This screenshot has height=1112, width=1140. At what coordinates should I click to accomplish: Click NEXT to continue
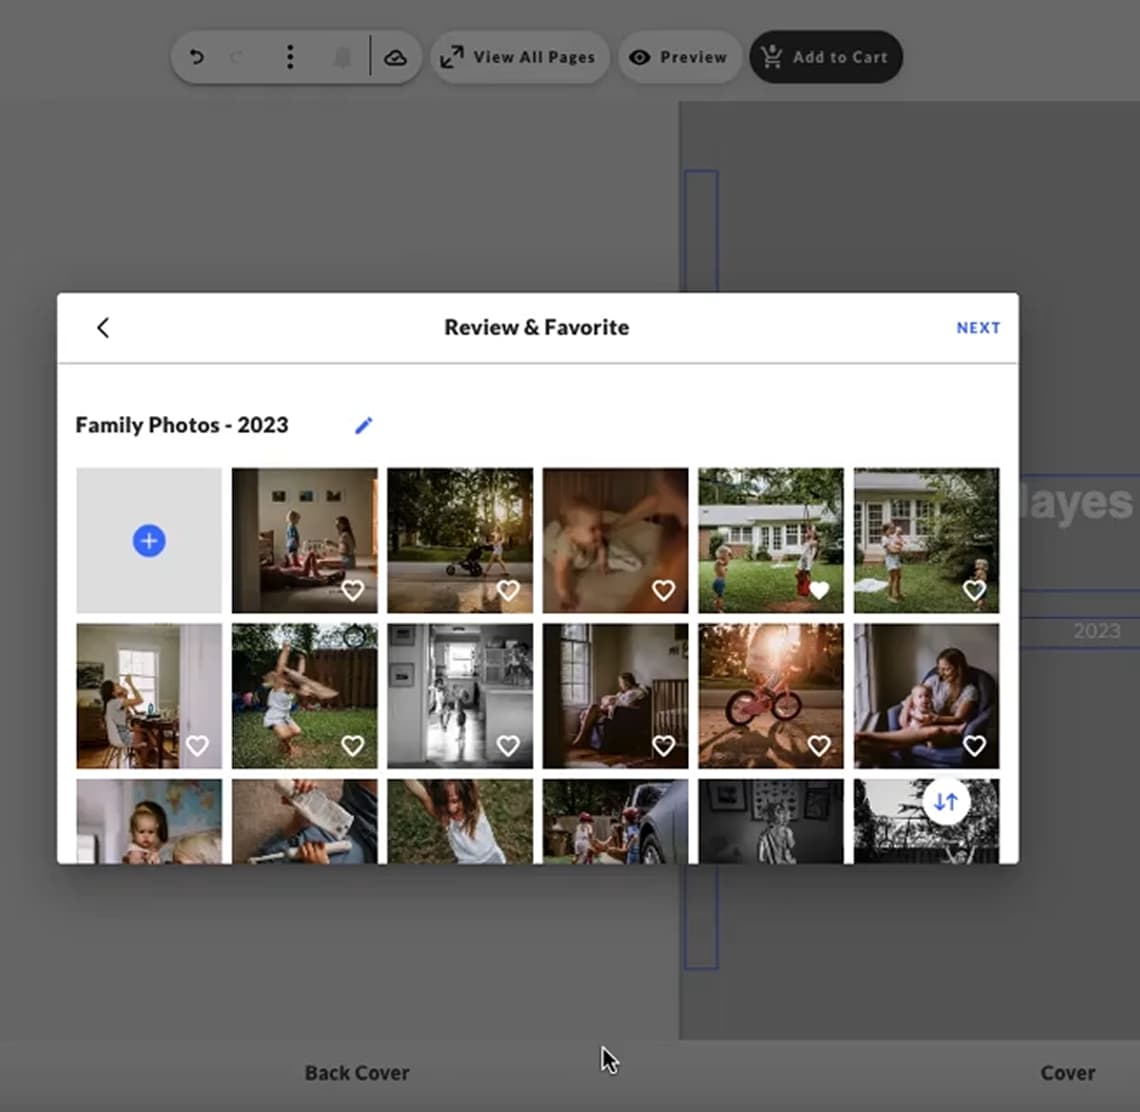tap(977, 328)
